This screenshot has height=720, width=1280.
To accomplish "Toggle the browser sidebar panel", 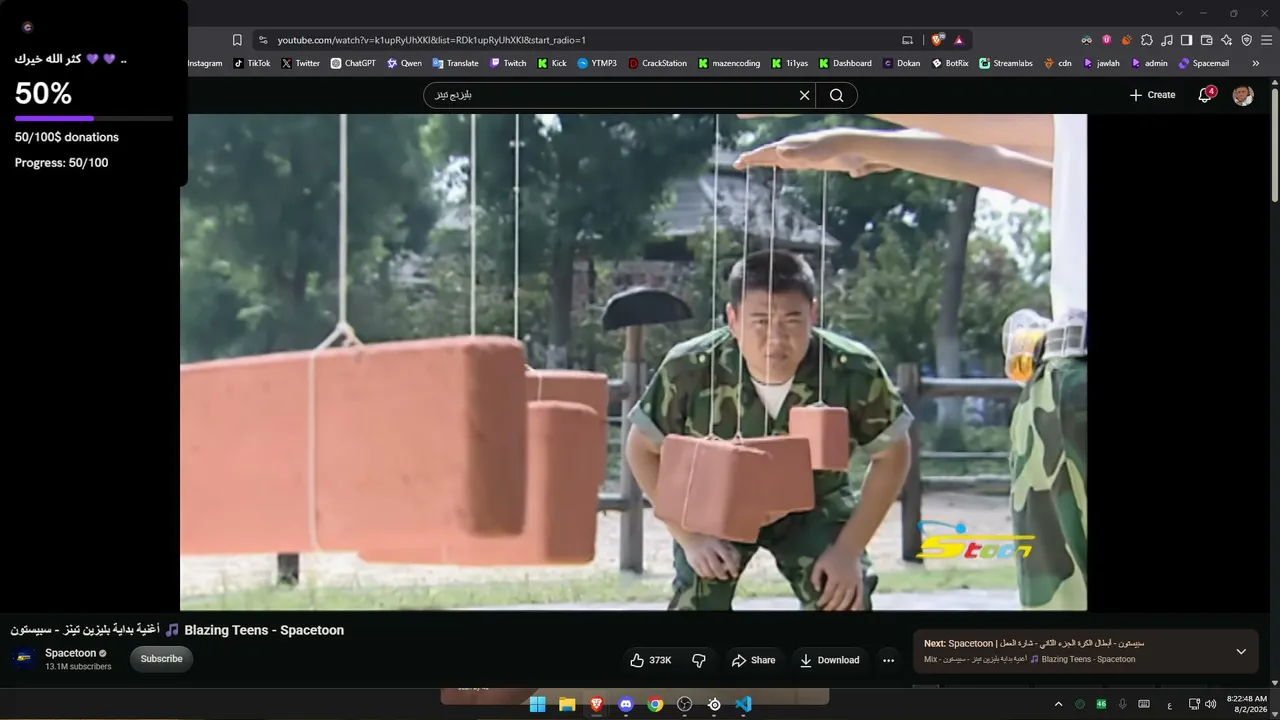I will 1186,40.
